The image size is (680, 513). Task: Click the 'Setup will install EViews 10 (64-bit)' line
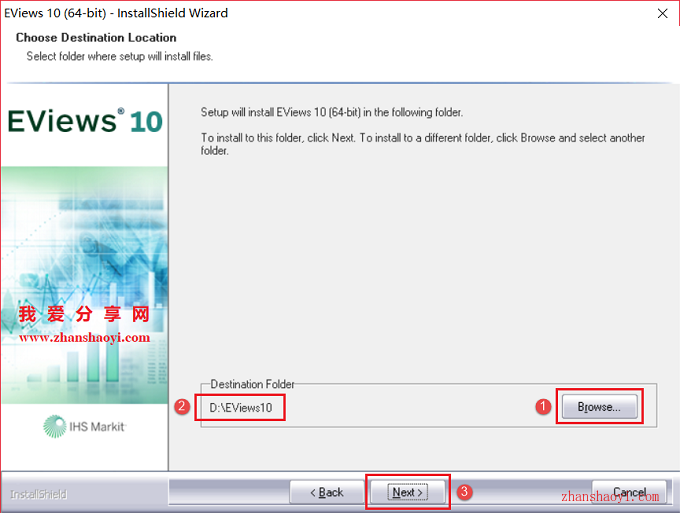332,112
